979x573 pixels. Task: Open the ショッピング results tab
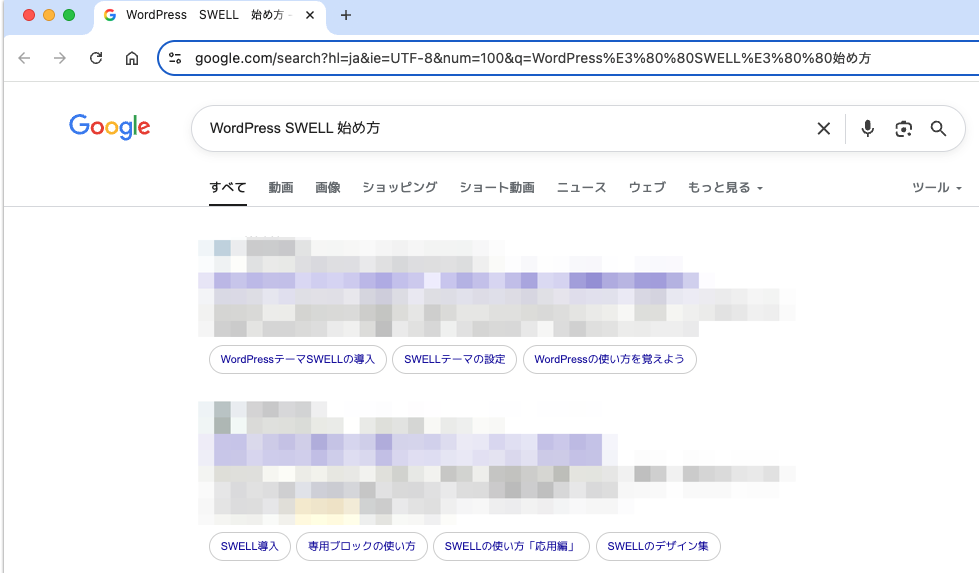(399, 188)
